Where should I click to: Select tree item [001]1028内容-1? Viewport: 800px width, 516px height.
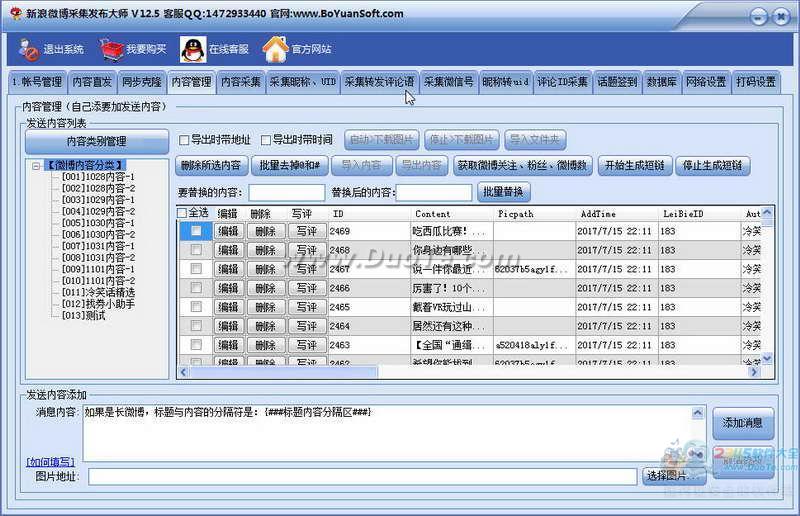98,177
